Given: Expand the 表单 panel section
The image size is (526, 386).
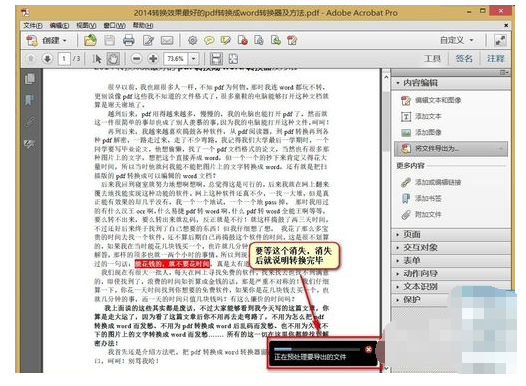Looking at the screenshot, I should point(451,261).
